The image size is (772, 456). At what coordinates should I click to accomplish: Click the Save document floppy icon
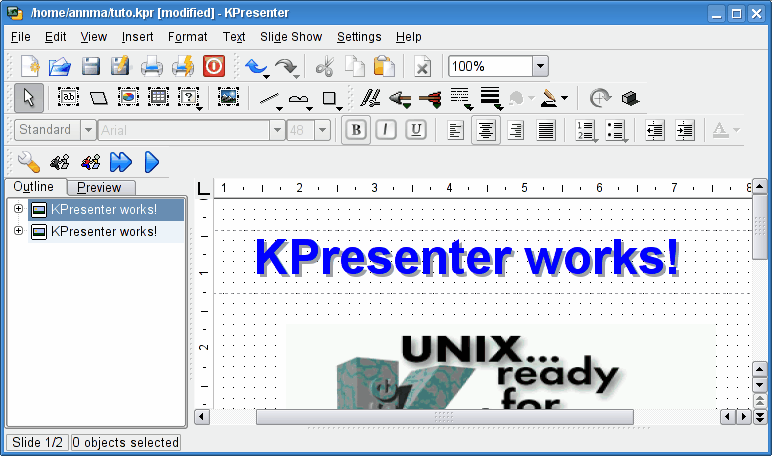click(x=91, y=67)
